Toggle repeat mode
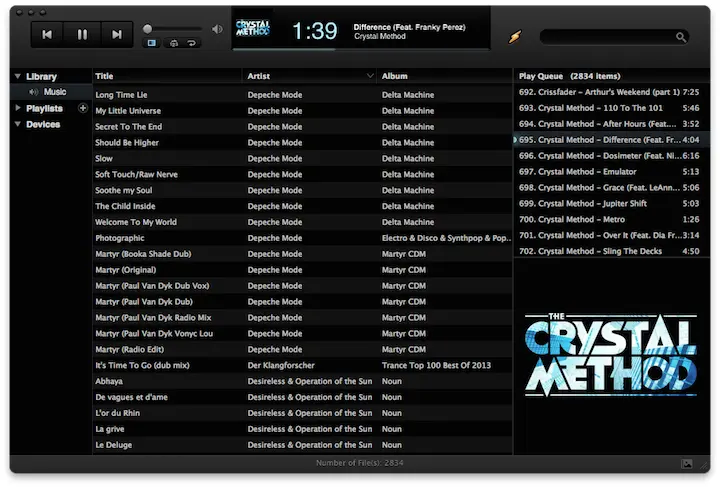 pyautogui.click(x=191, y=43)
